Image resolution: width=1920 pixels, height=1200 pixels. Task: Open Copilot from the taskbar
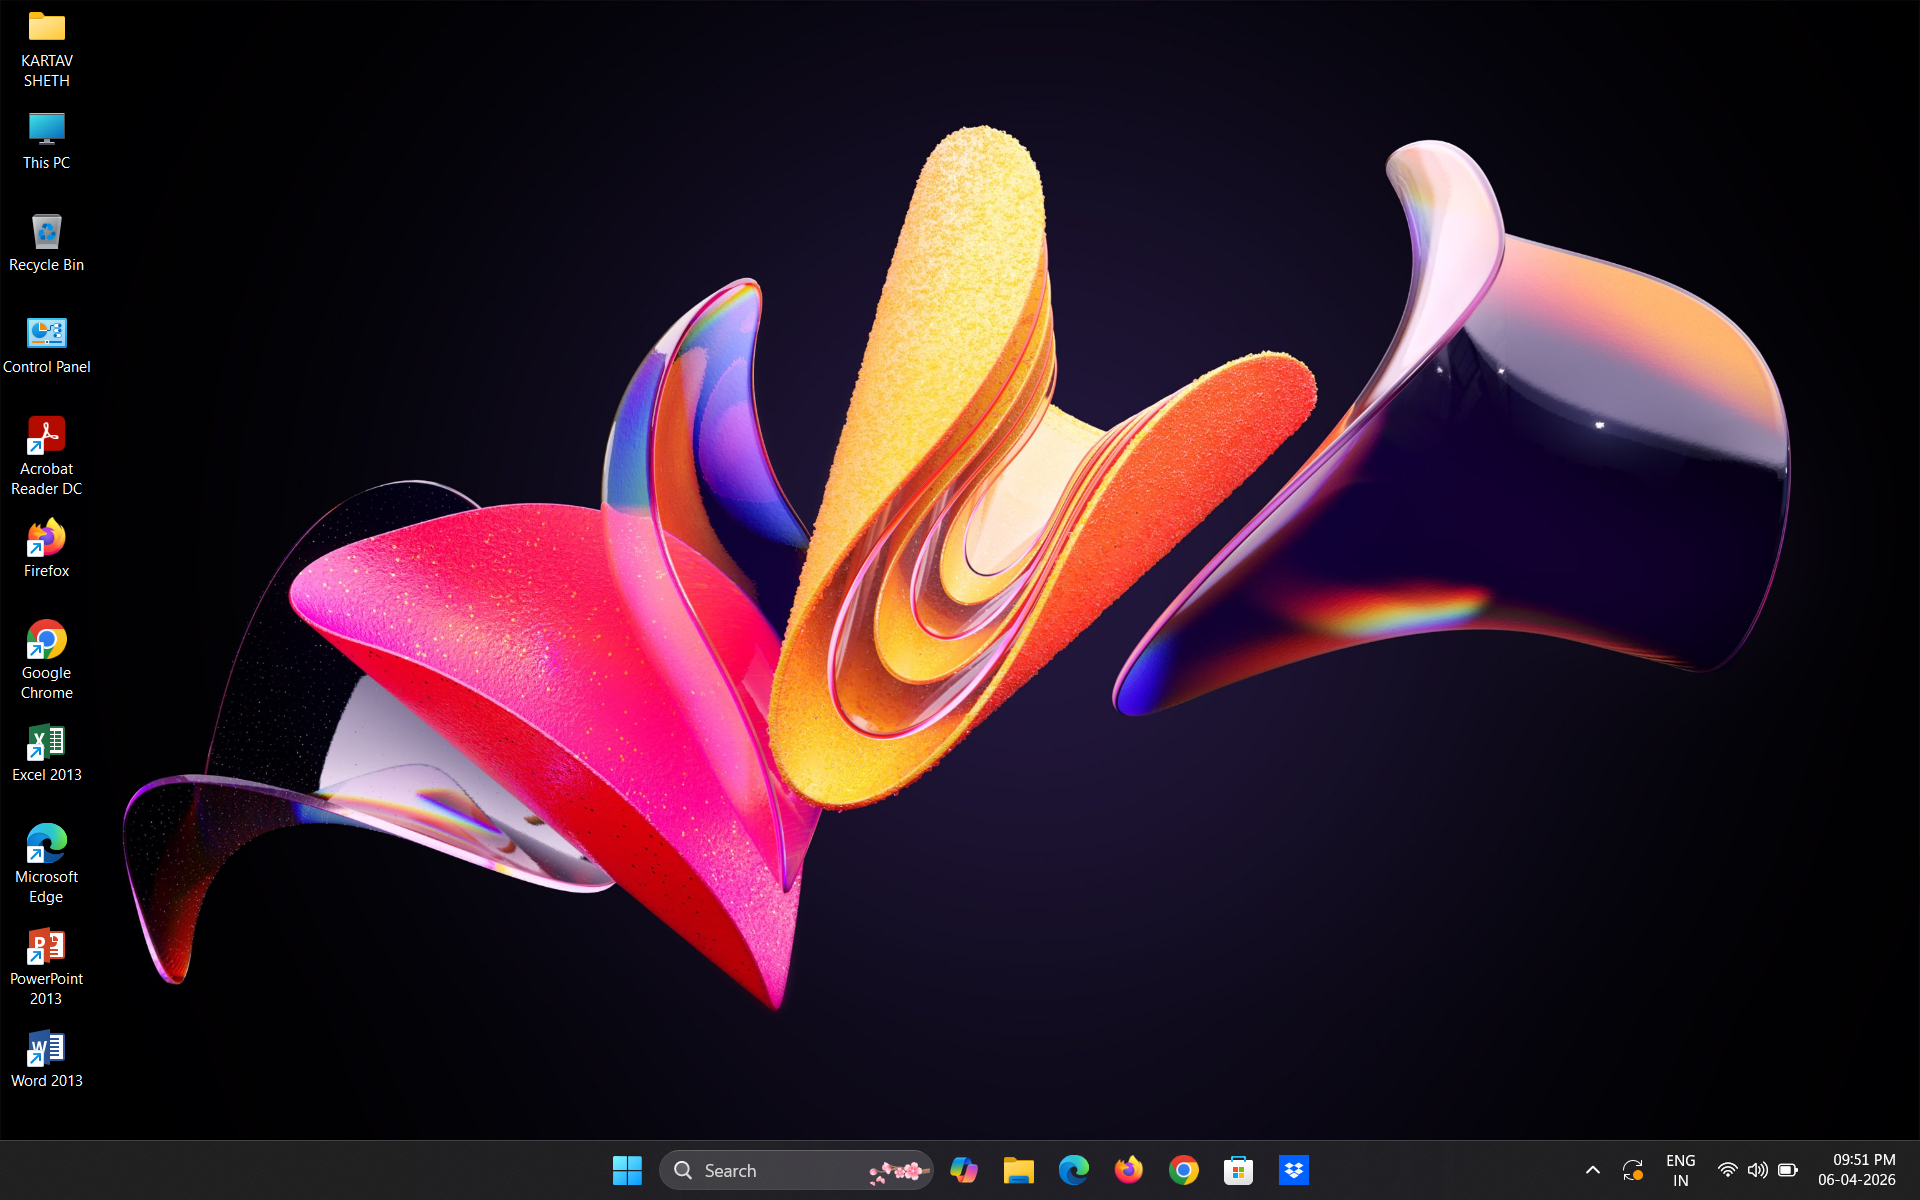coord(964,1170)
